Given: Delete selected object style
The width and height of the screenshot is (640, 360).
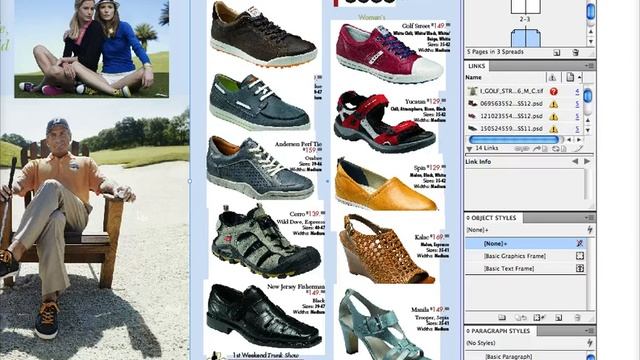Looking at the screenshot, I should tap(577, 318).
